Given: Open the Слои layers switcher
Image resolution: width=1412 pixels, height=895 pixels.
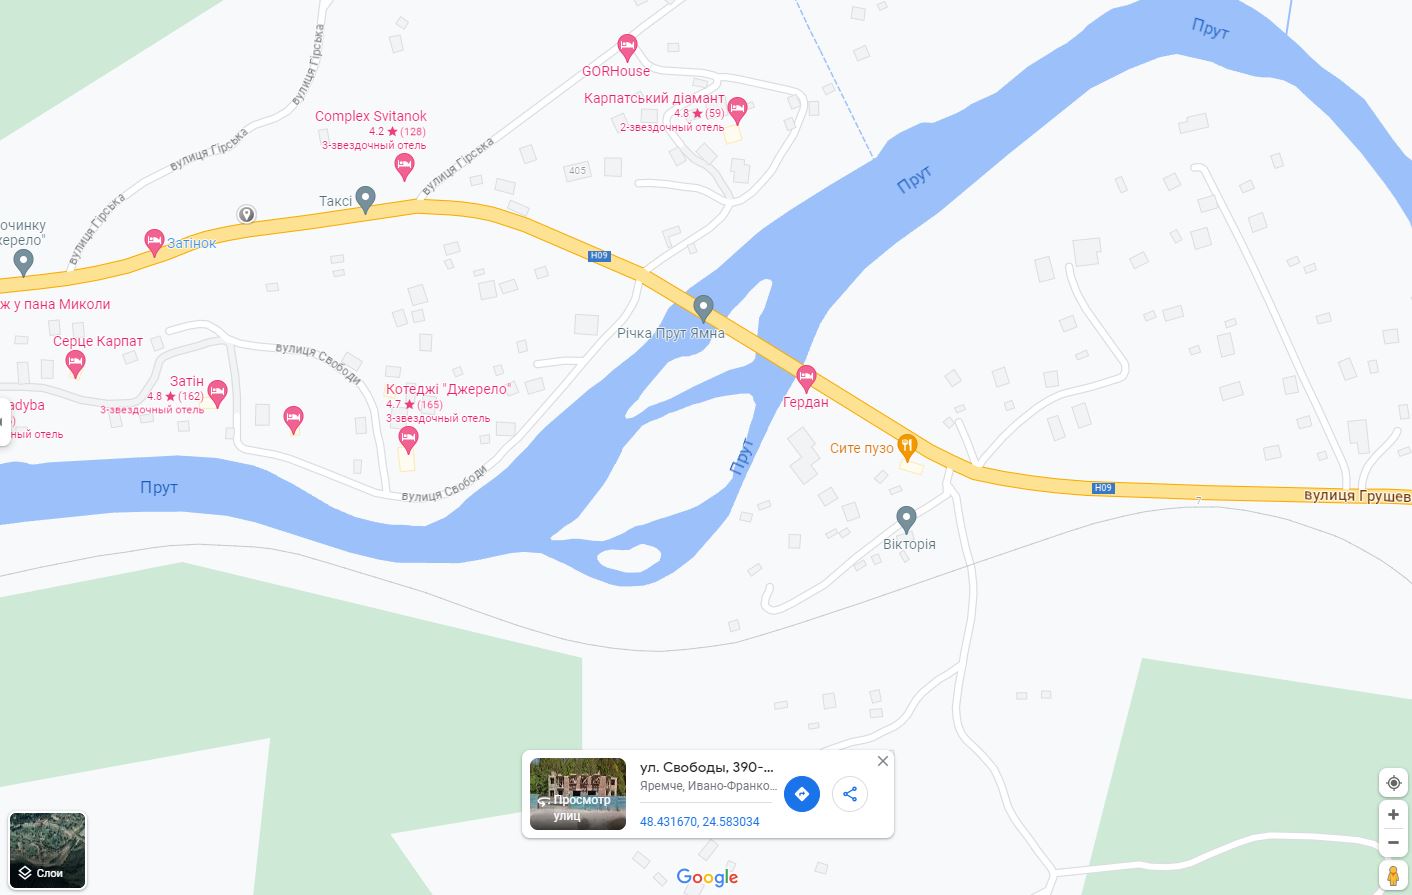Looking at the screenshot, I should pos(48,851).
